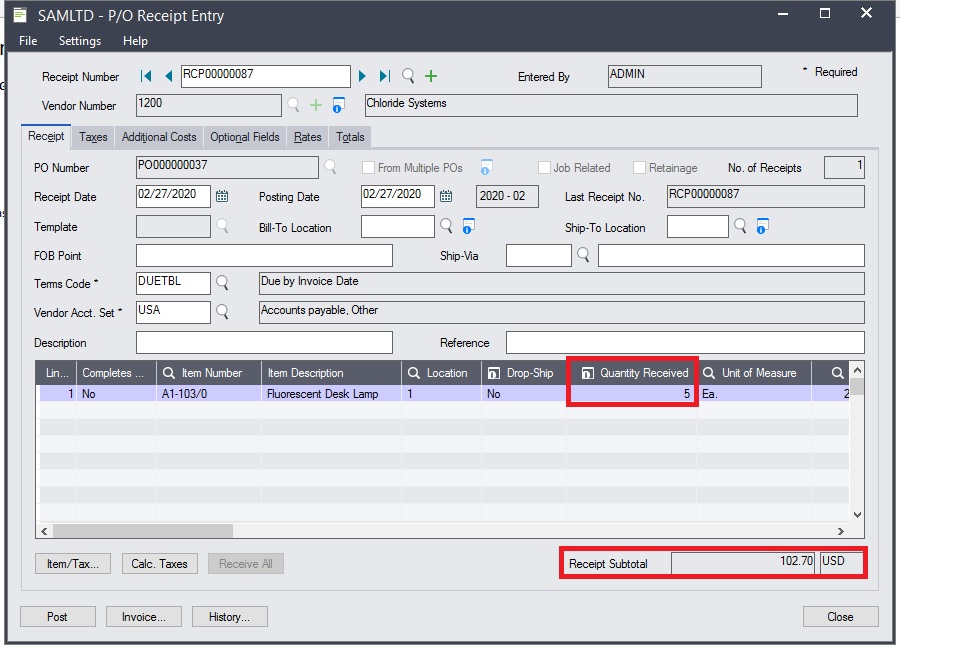Image resolution: width=960 pixels, height=649 pixels.
Task: Open Posting Date calendar picker
Action: (x=446, y=196)
